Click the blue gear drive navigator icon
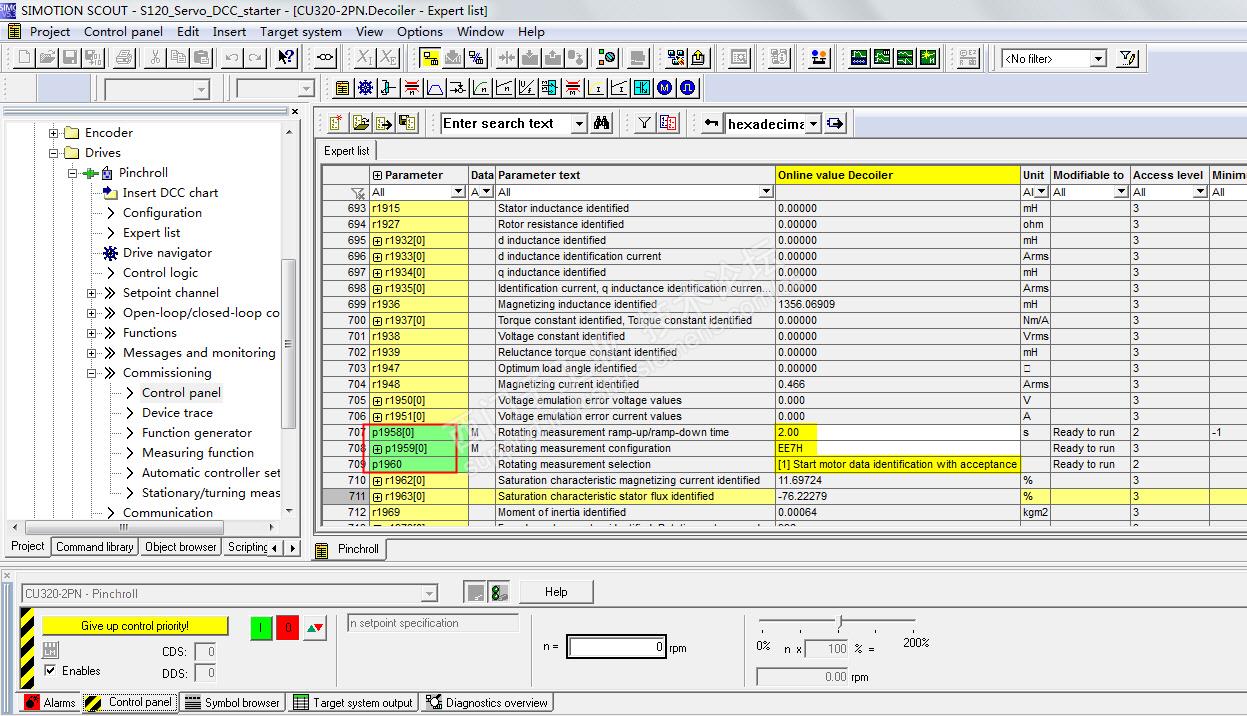The width and height of the screenshot is (1247, 716). [x=365, y=88]
